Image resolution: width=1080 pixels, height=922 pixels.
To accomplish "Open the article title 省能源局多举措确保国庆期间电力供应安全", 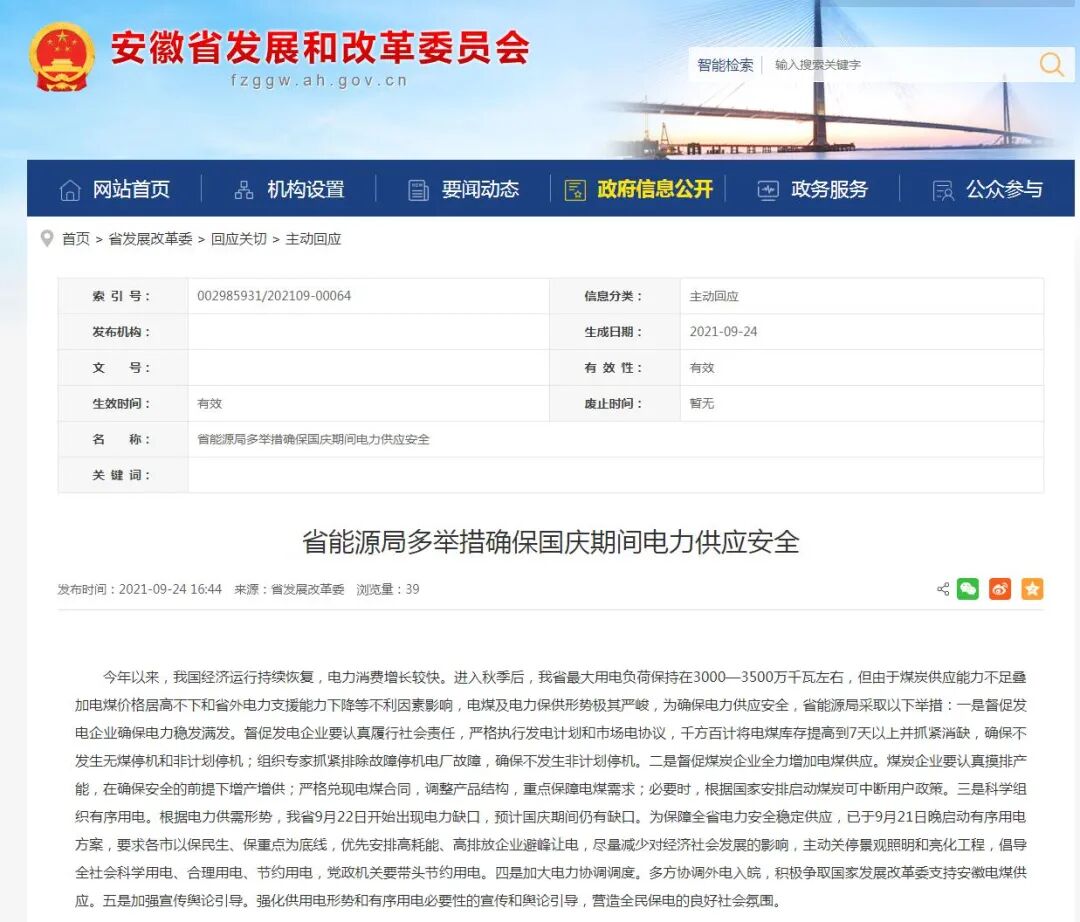I will 540,543.
